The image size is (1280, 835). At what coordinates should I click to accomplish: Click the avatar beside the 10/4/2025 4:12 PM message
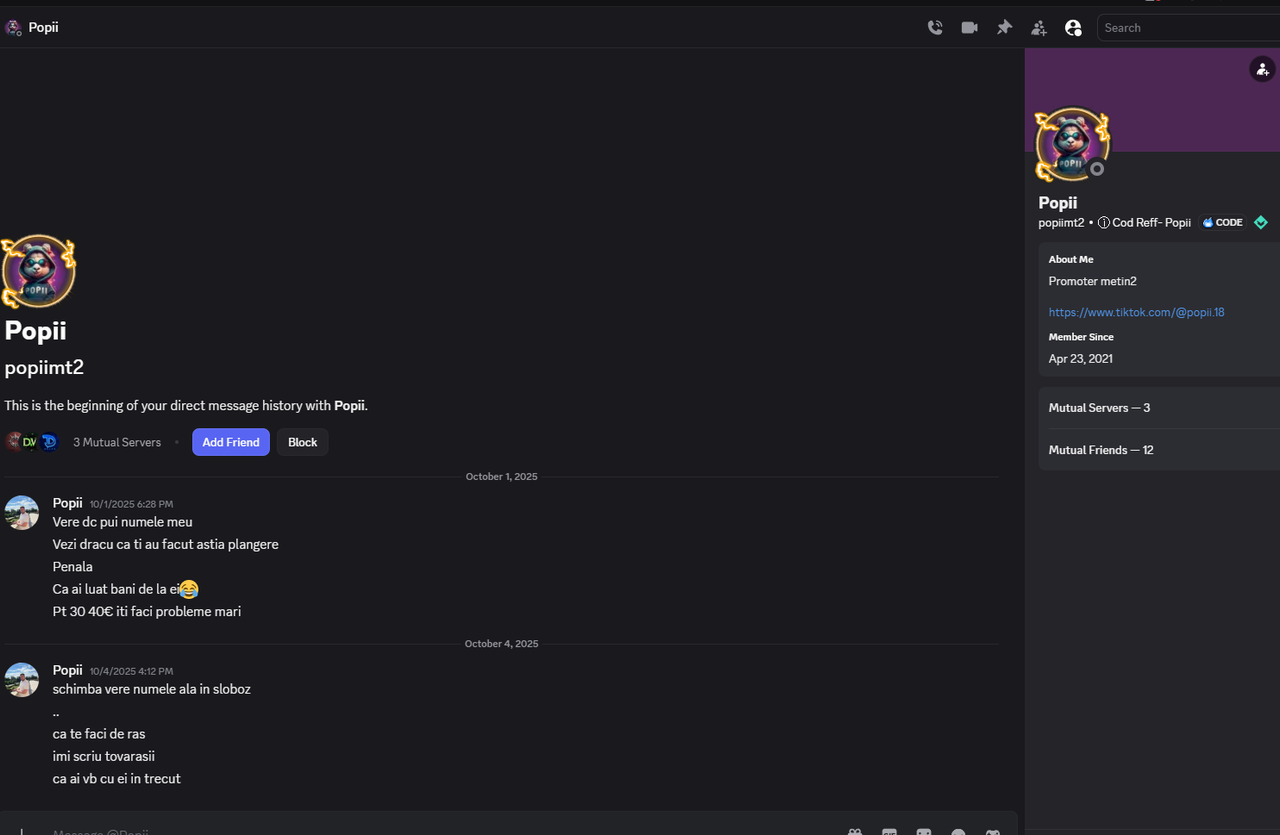(x=22, y=679)
